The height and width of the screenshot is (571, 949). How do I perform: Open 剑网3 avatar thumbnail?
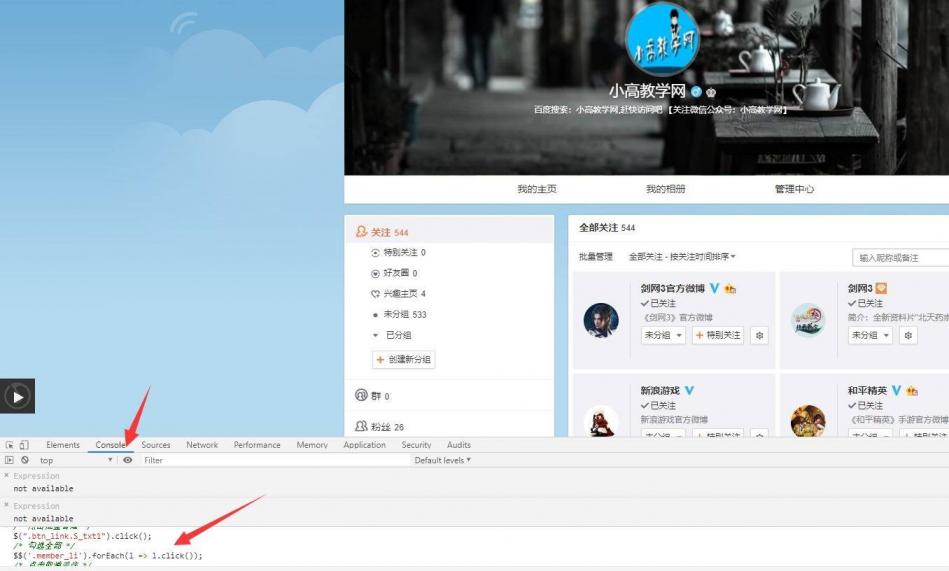(x=808, y=320)
